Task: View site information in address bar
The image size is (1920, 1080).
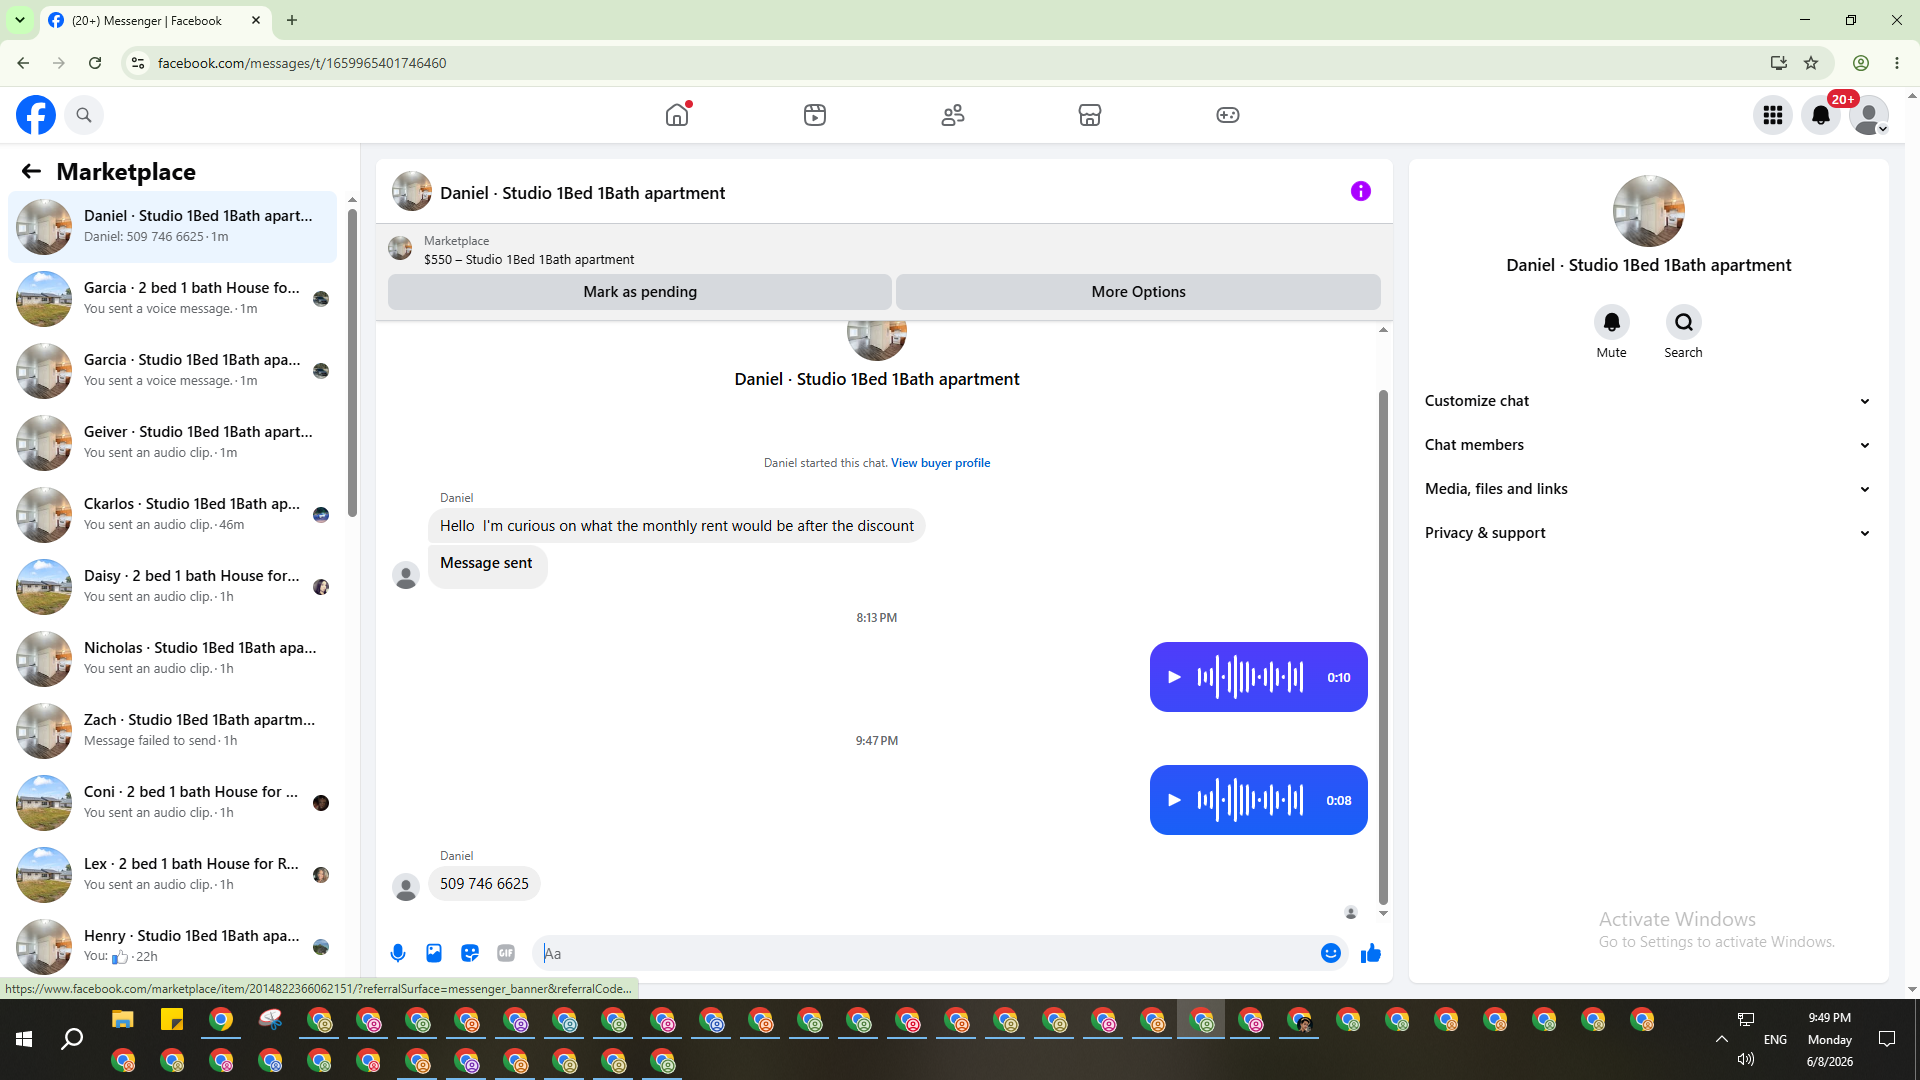Action: point(138,63)
